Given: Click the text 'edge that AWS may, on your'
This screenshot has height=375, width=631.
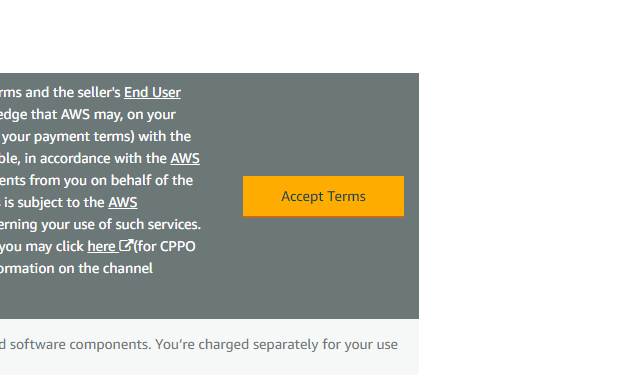Looking at the screenshot, I should coord(88,115).
